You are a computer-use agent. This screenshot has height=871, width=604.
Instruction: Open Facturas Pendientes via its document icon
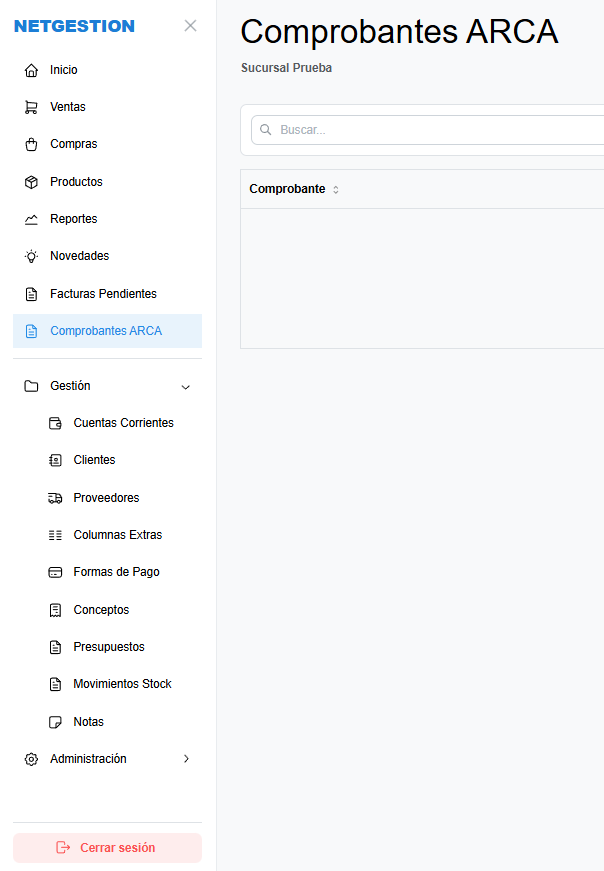[30, 293]
